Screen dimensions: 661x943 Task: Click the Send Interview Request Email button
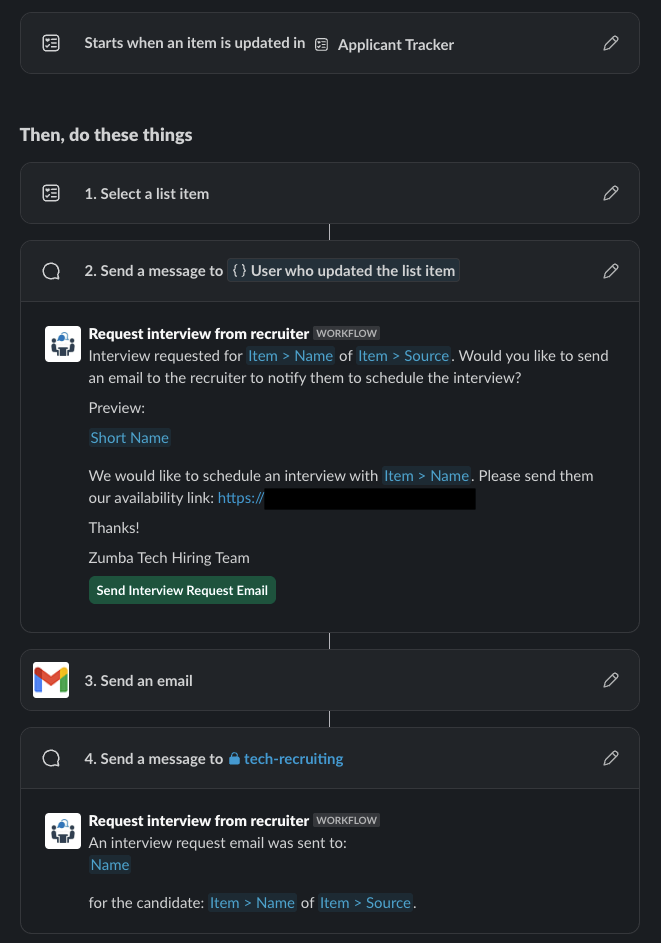182,591
